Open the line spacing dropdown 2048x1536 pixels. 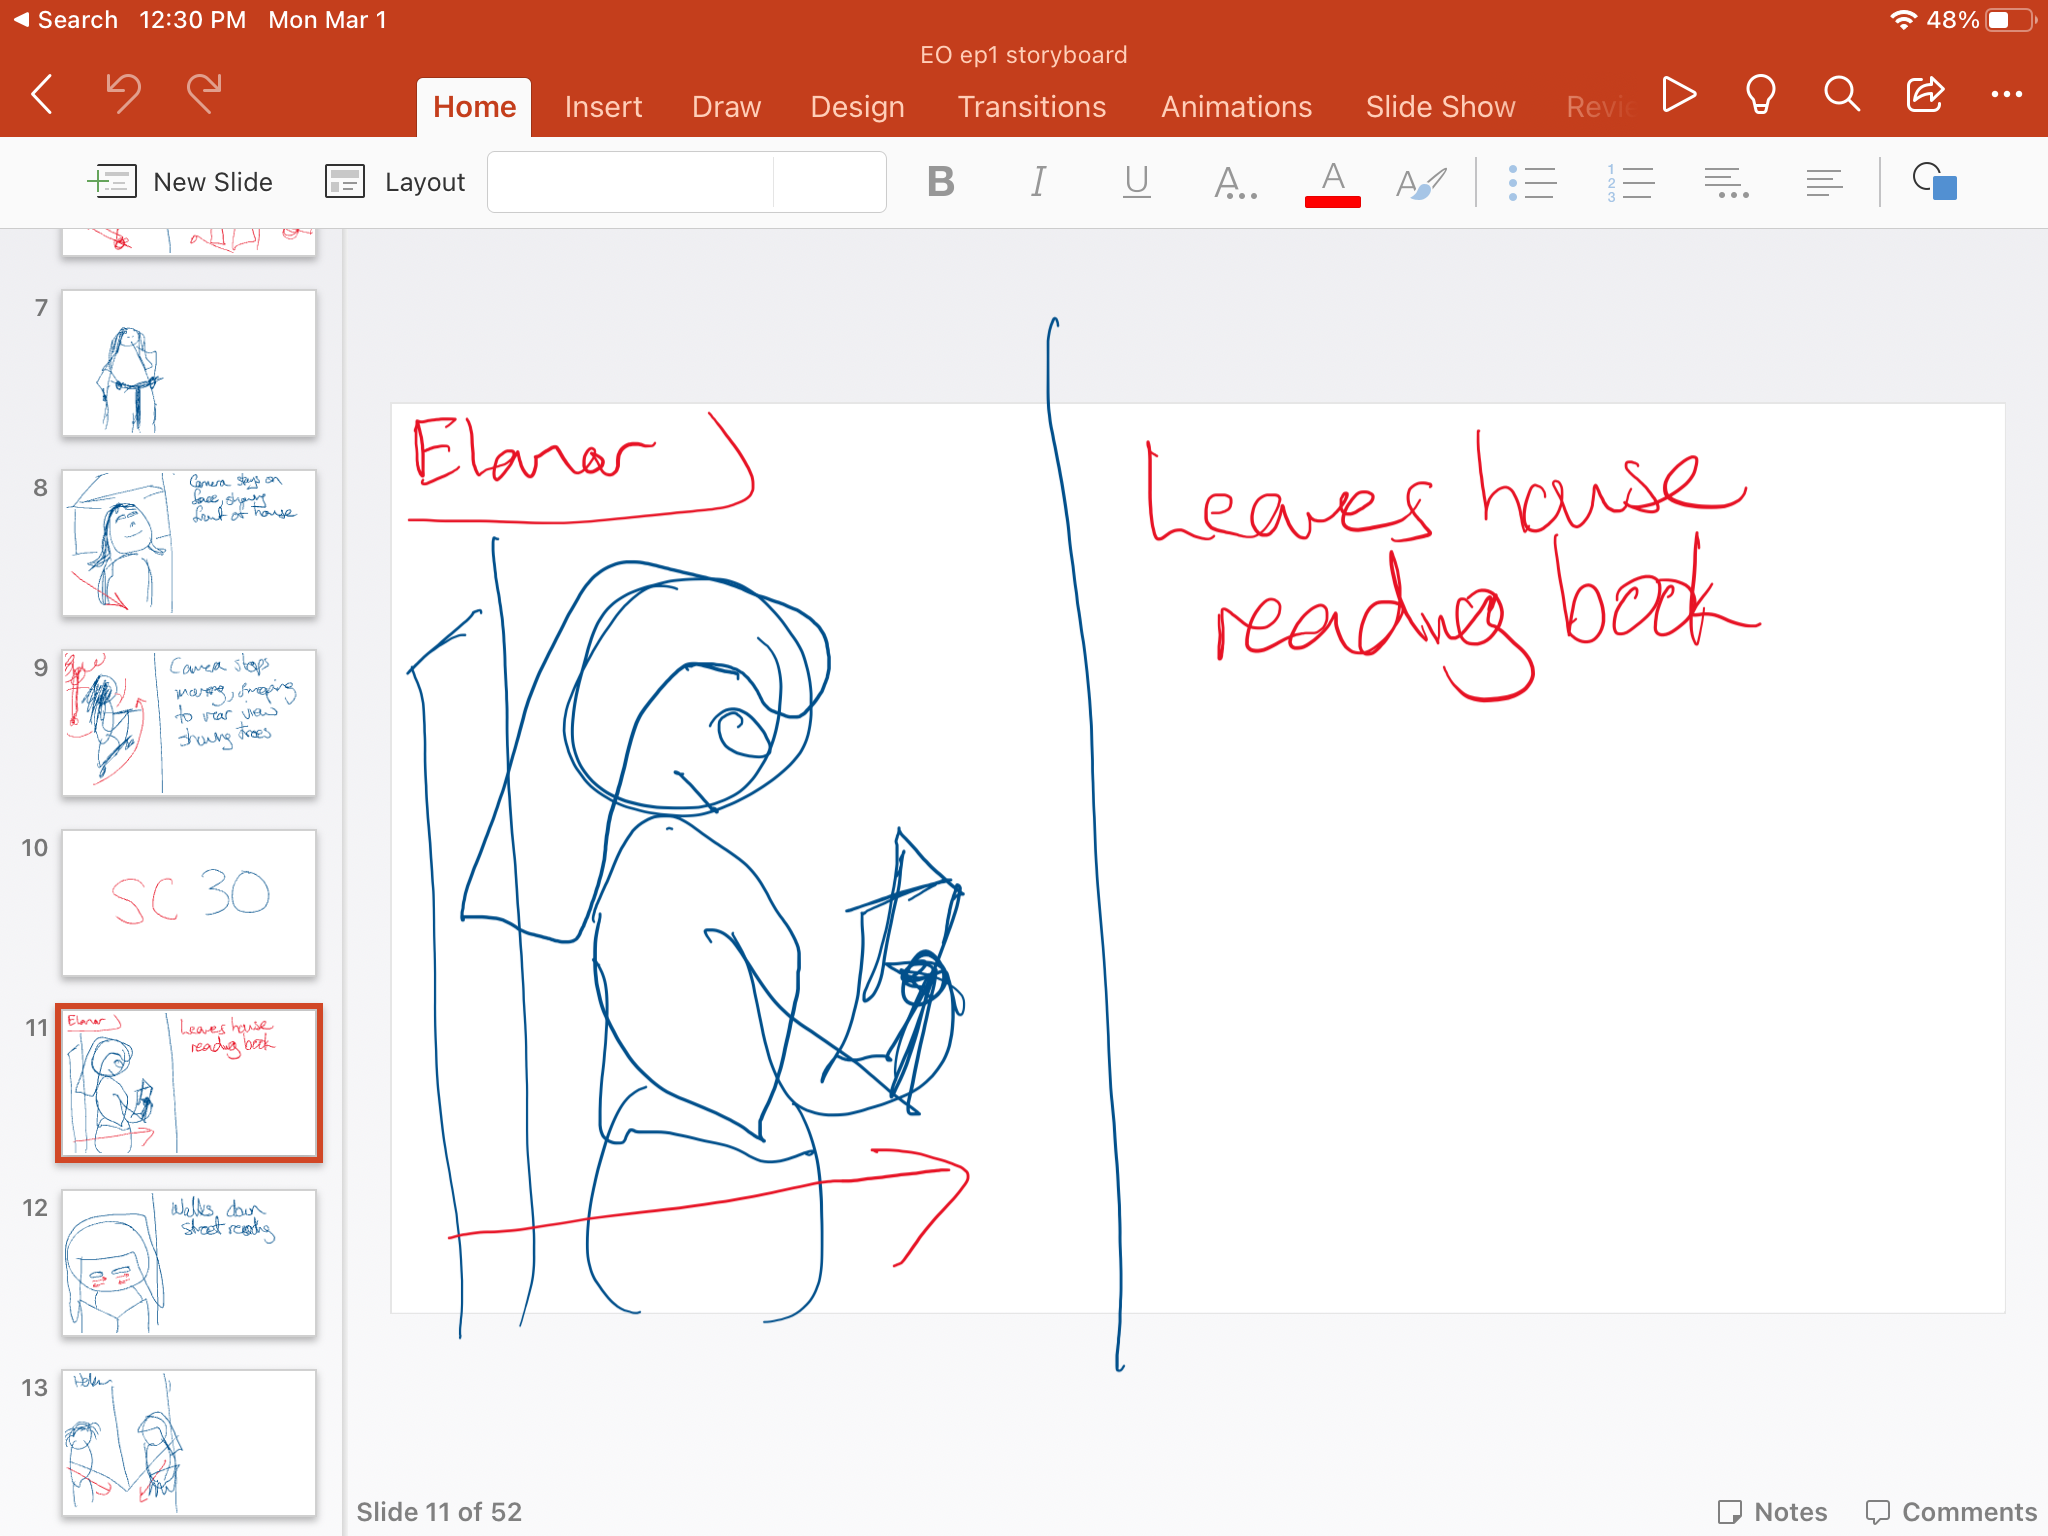coord(1727,182)
